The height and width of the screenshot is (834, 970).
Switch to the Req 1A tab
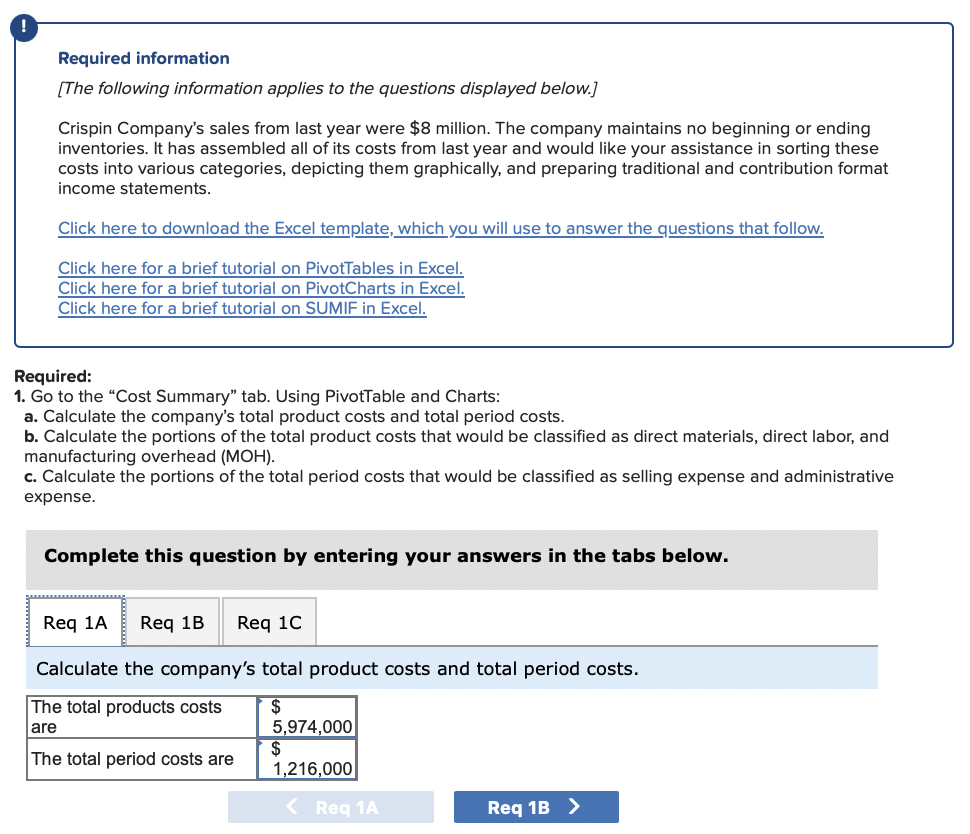(75, 621)
